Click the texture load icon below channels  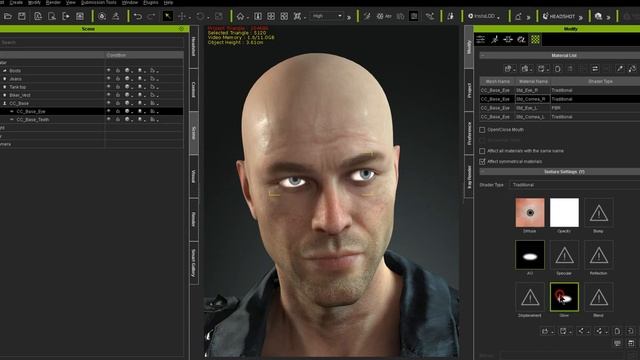point(546,331)
